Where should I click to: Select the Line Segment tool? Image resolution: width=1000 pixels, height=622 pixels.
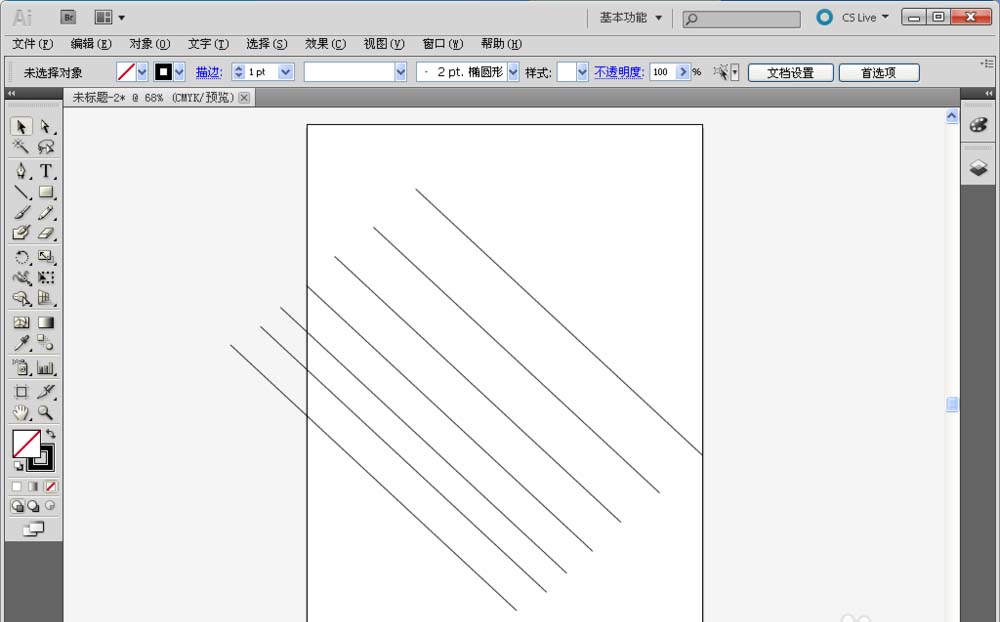point(21,191)
